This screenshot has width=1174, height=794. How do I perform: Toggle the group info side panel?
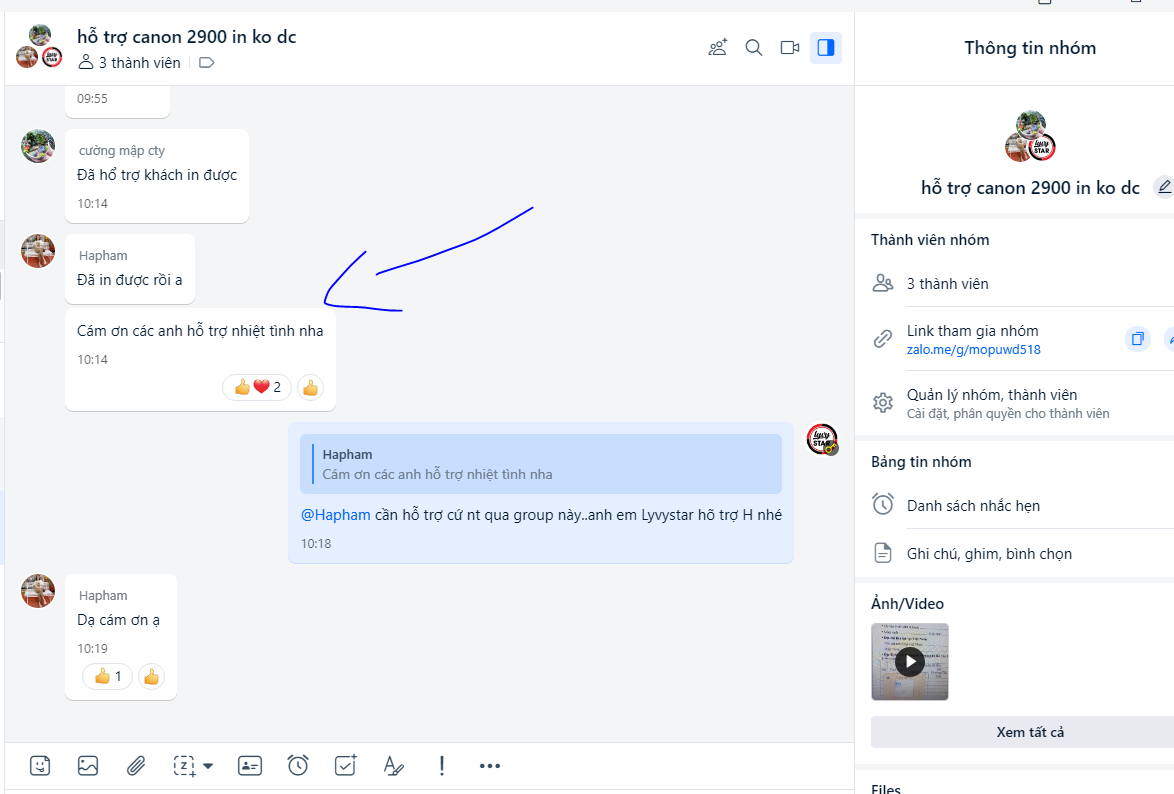pos(825,48)
